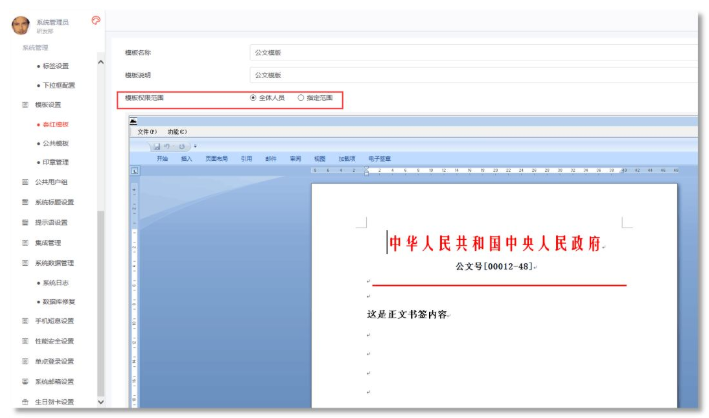Open the 文件(F) menu in editor
Screen dimensions: 709x418
147,132
